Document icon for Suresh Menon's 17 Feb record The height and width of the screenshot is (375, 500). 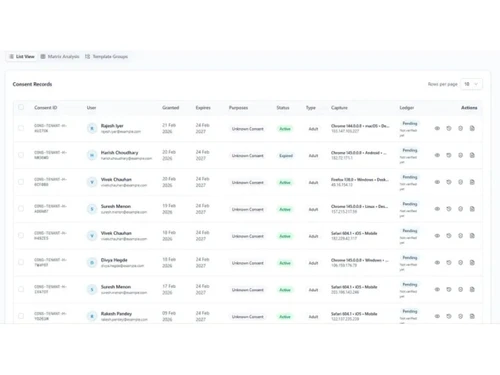click(472, 289)
